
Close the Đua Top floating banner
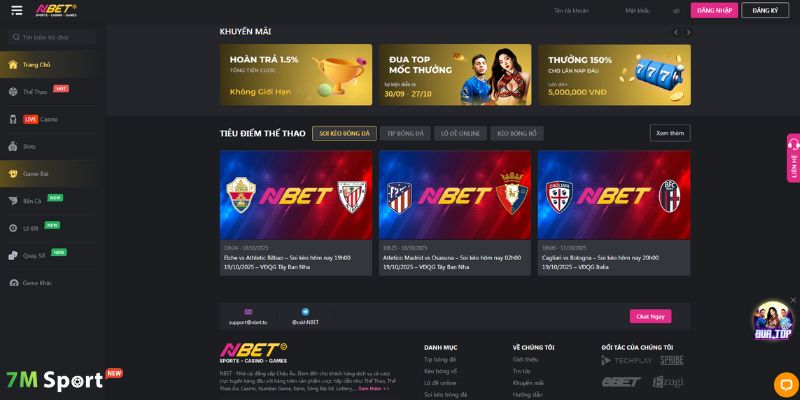click(793, 300)
